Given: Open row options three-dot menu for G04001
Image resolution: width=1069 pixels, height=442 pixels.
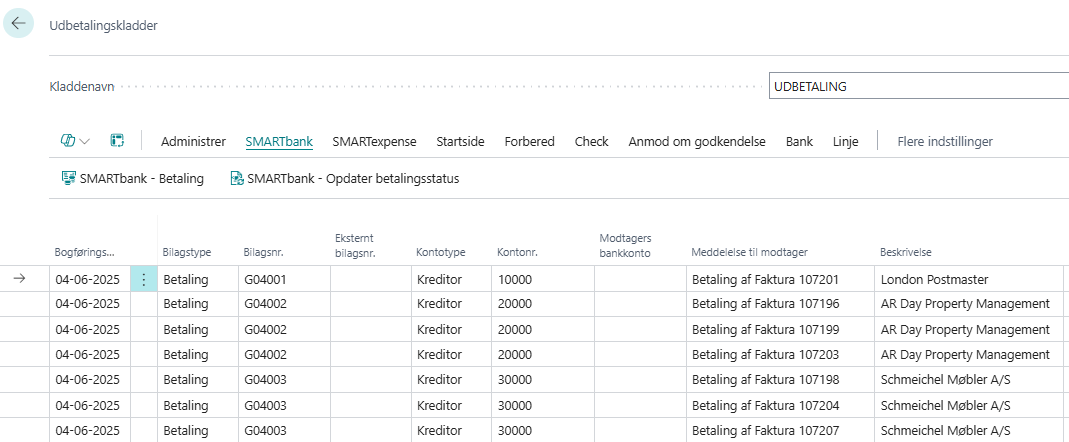Looking at the screenshot, I should coord(143,280).
